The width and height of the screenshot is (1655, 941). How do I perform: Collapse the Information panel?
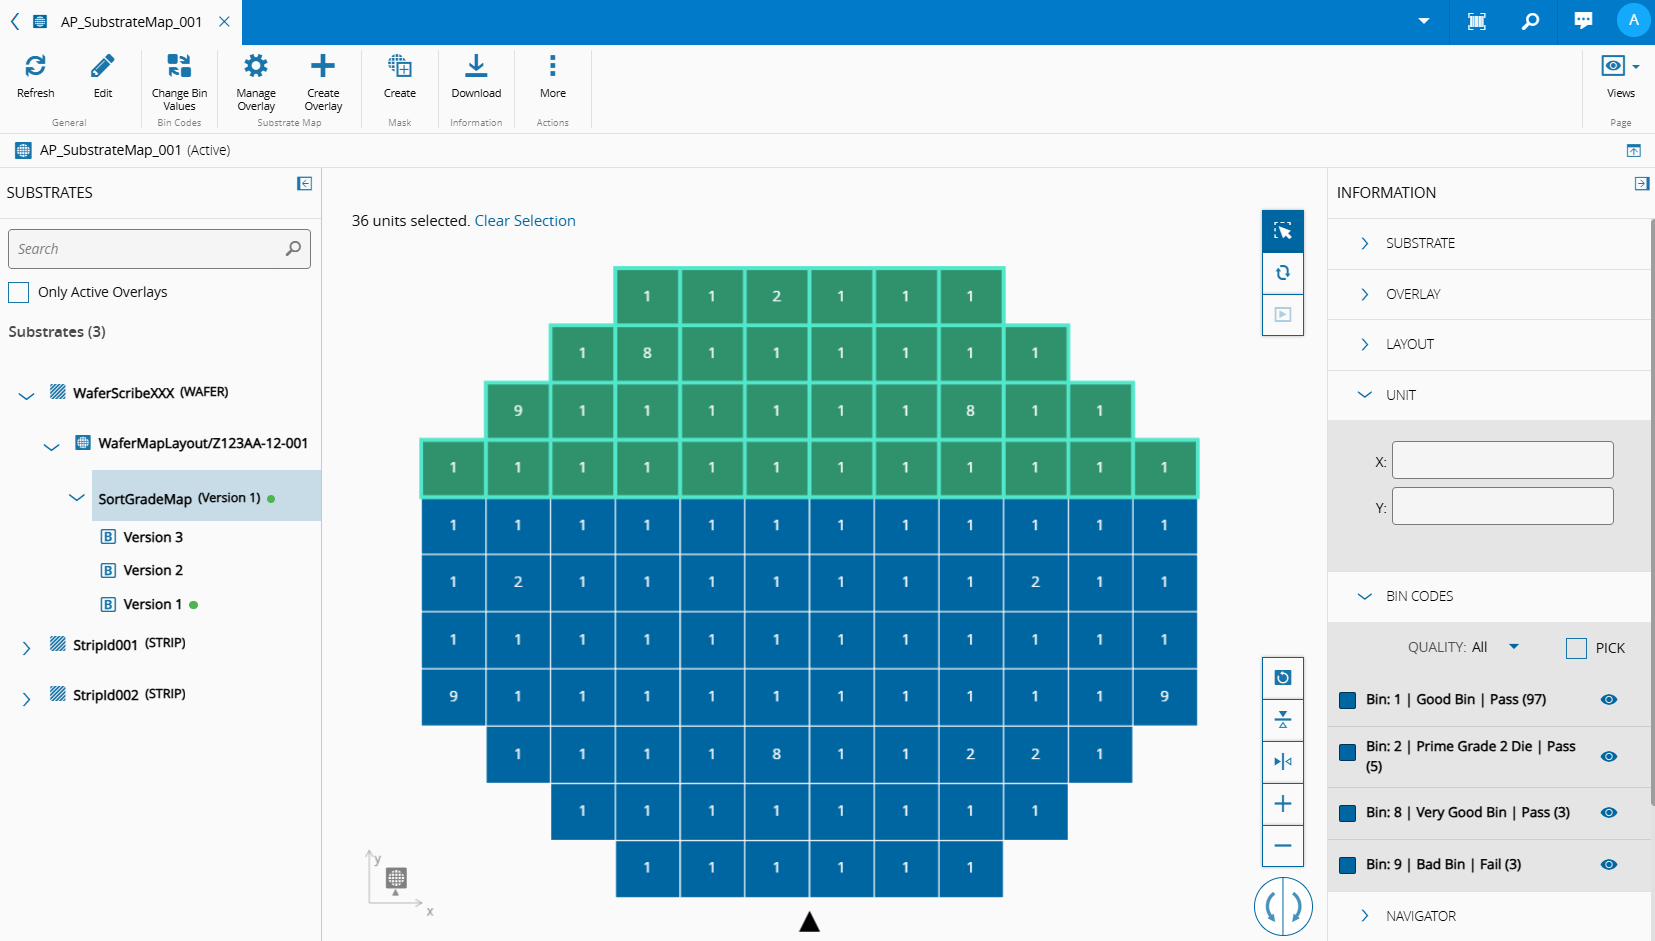pos(1642,184)
